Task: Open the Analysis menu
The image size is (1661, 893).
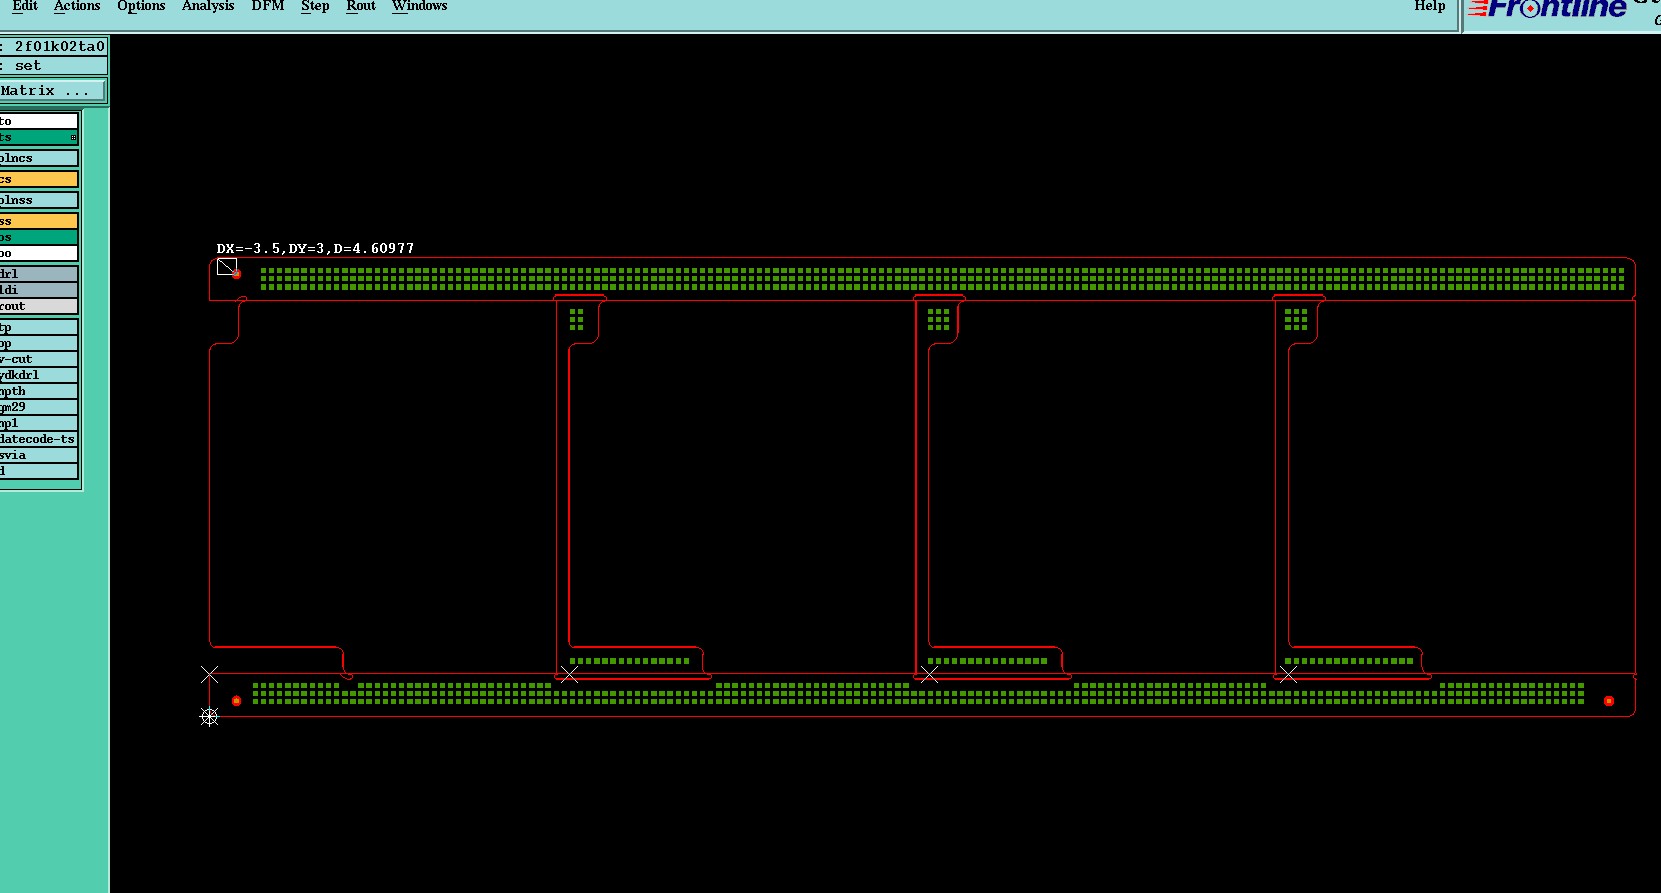Action: [208, 6]
